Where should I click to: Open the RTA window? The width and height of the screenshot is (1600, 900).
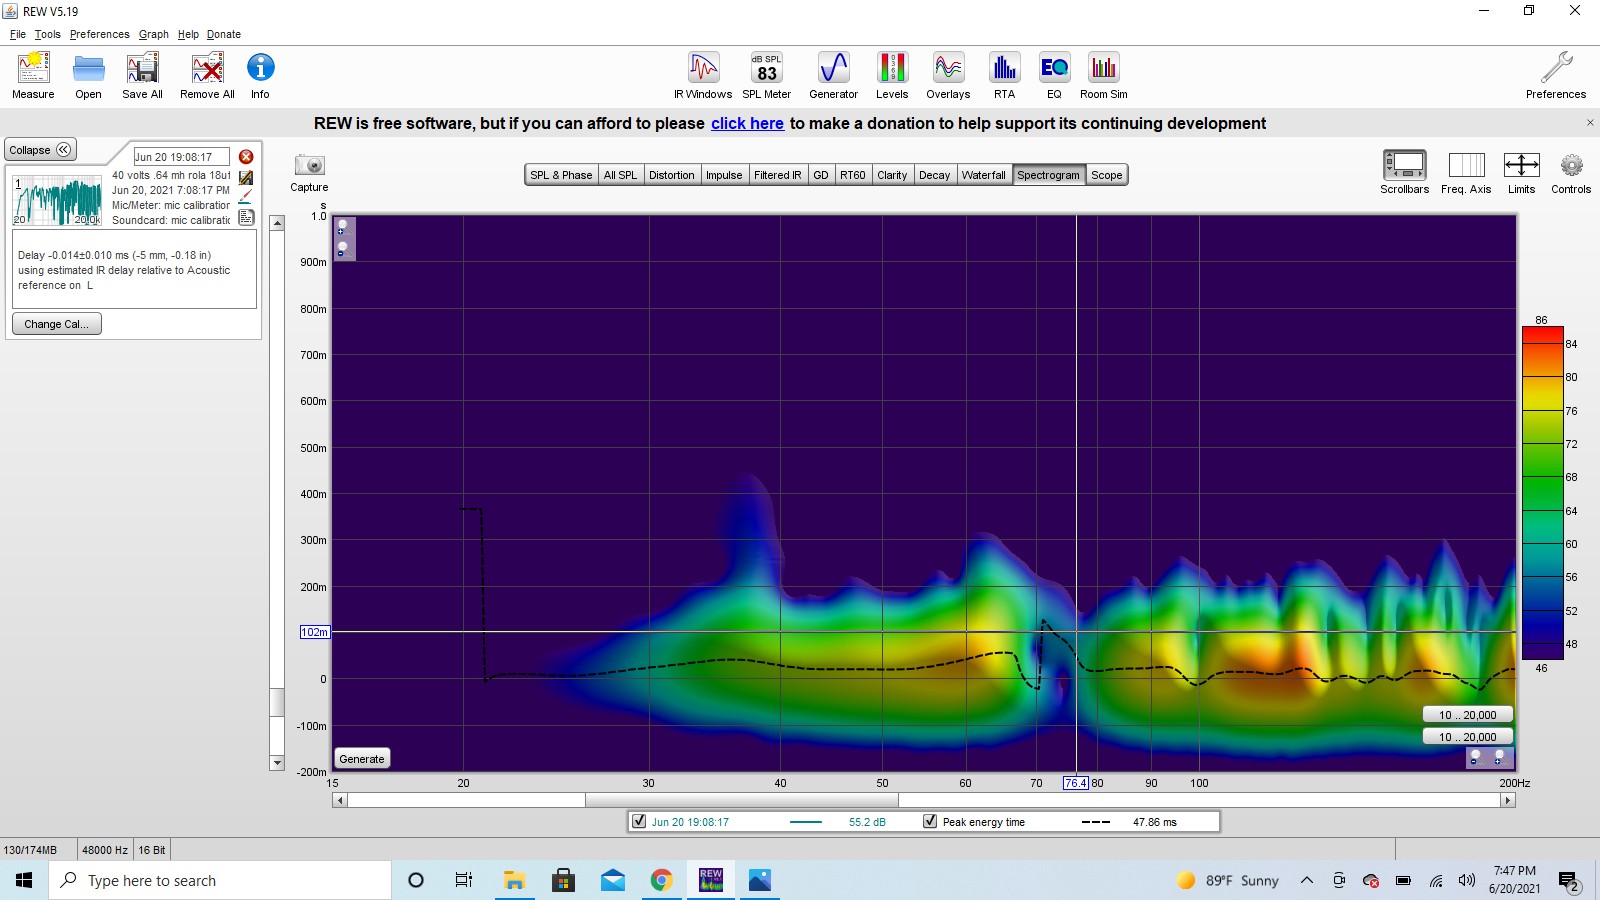[x=1005, y=68]
